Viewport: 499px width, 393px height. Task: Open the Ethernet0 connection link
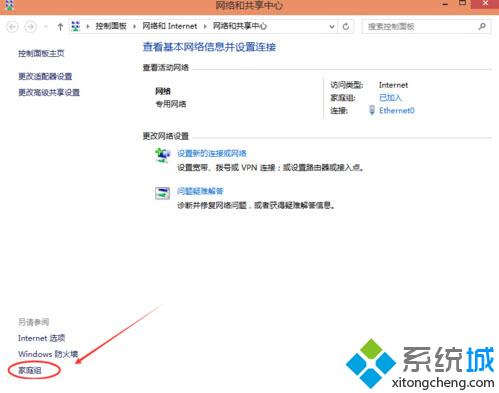(397, 110)
